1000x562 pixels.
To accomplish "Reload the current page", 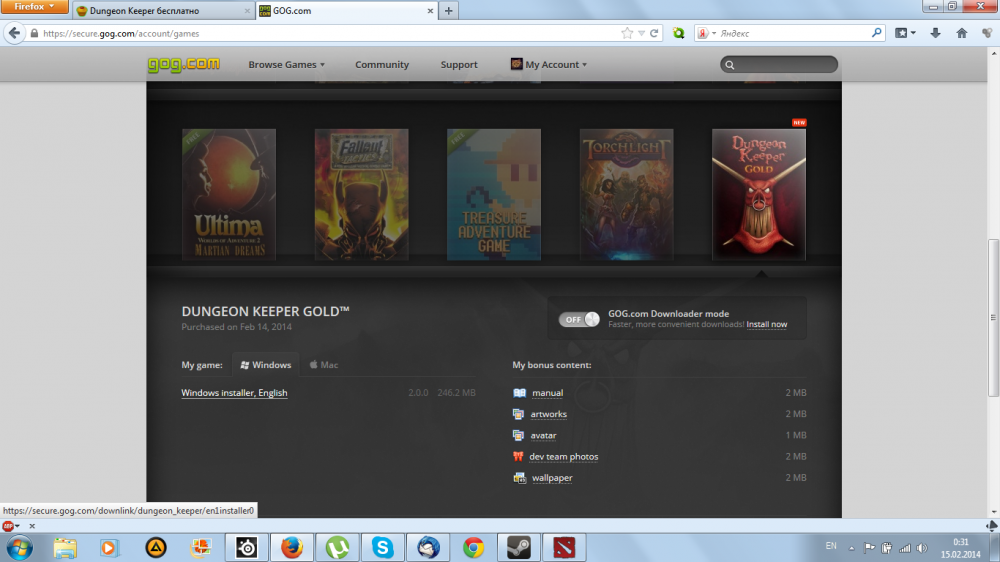I will click(x=654, y=33).
